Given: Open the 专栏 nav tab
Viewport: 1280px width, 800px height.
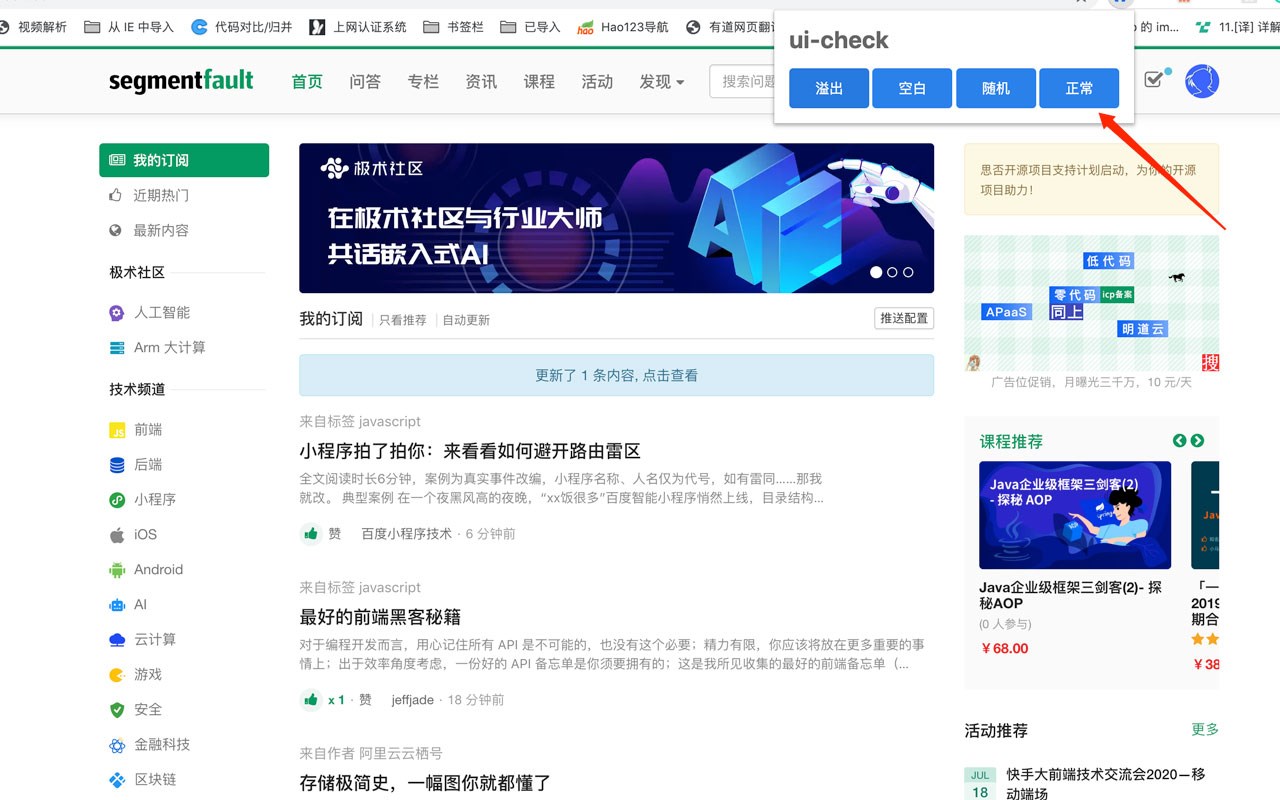Looking at the screenshot, I should [423, 82].
